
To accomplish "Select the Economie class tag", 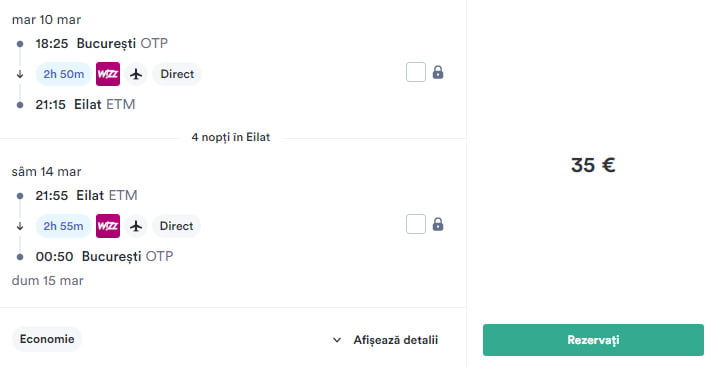I will [47, 339].
